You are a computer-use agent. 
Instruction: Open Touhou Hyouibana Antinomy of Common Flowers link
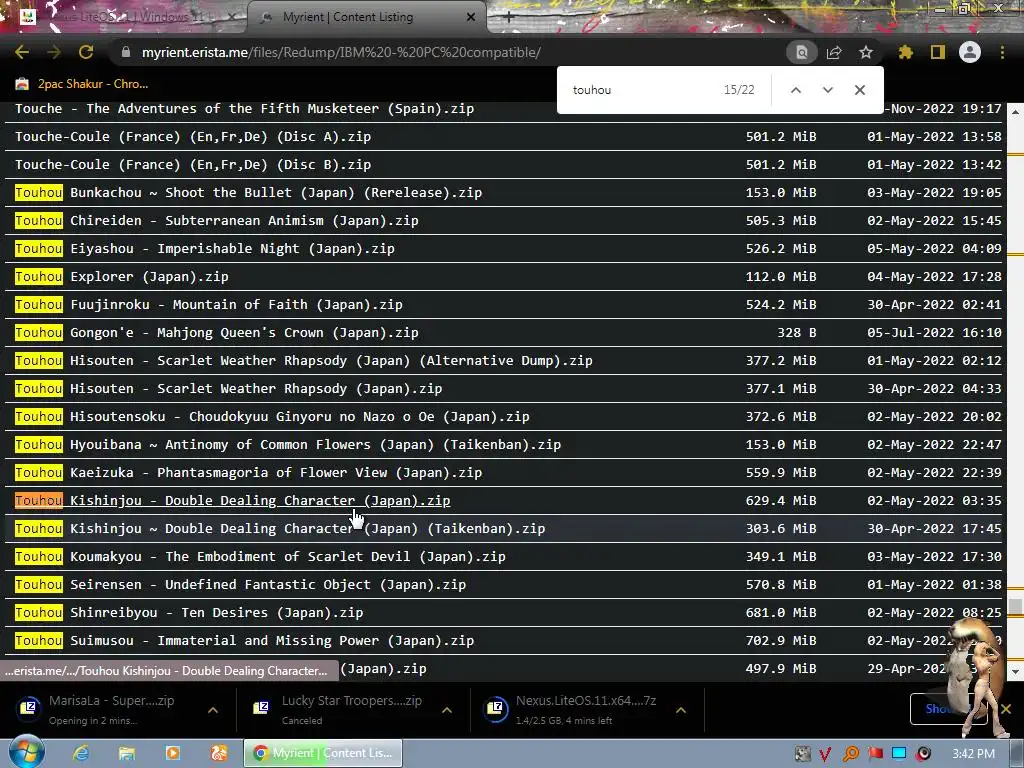288,445
